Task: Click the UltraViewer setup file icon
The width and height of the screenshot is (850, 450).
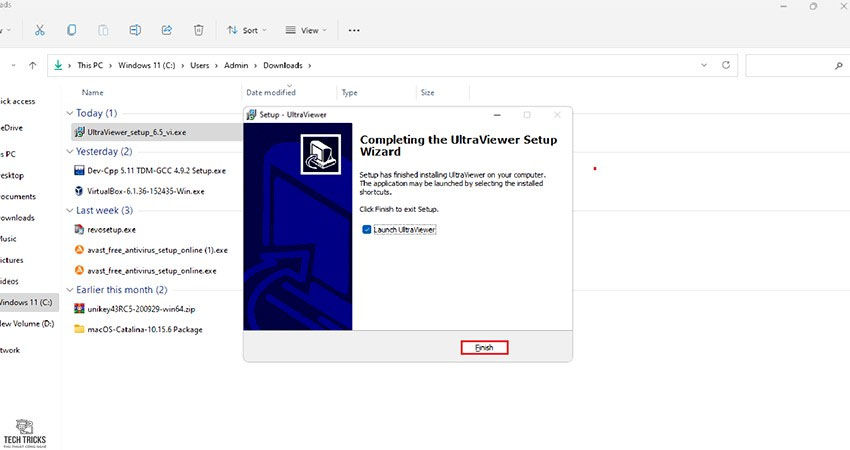Action: (x=79, y=132)
